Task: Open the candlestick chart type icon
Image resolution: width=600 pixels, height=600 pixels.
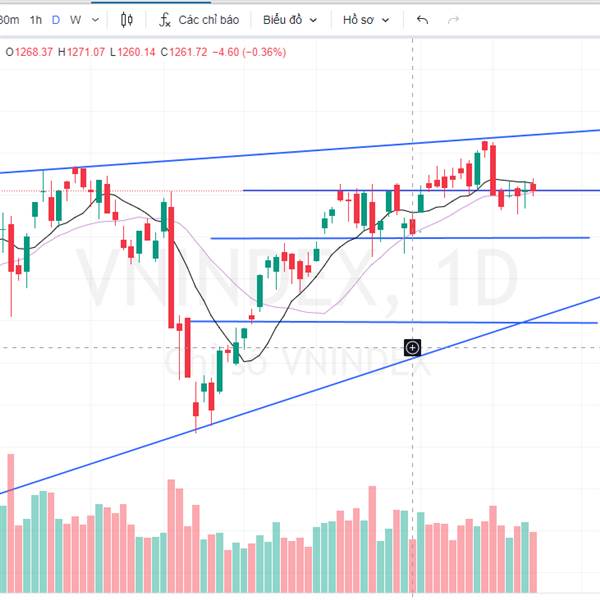Action: click(127, 19)
